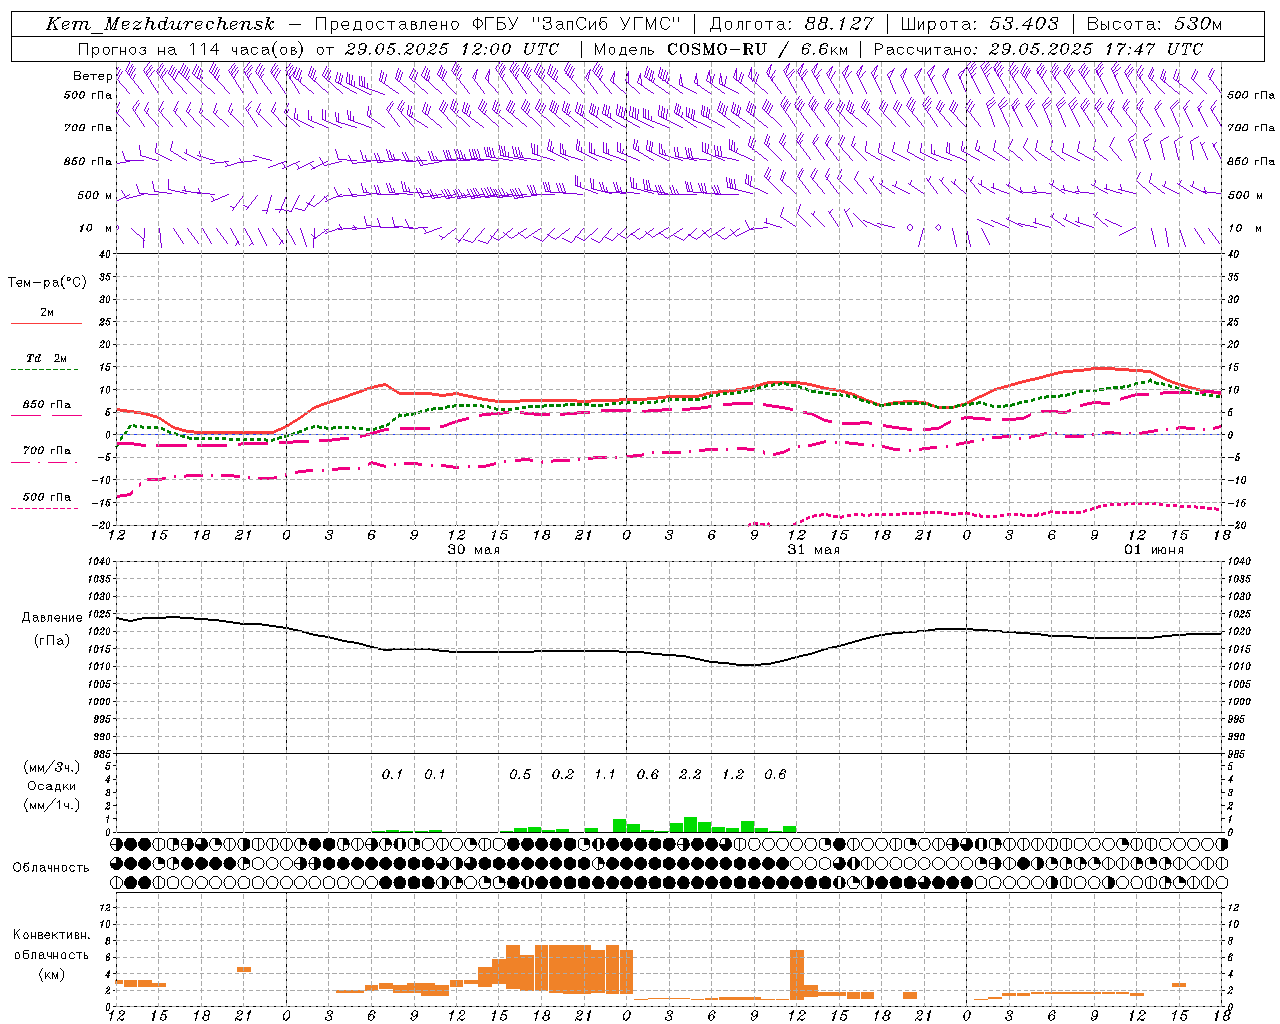1280x1024 pixels.
Task: Click the 10 м wind level label on left
Action: (x=95, y=229)
